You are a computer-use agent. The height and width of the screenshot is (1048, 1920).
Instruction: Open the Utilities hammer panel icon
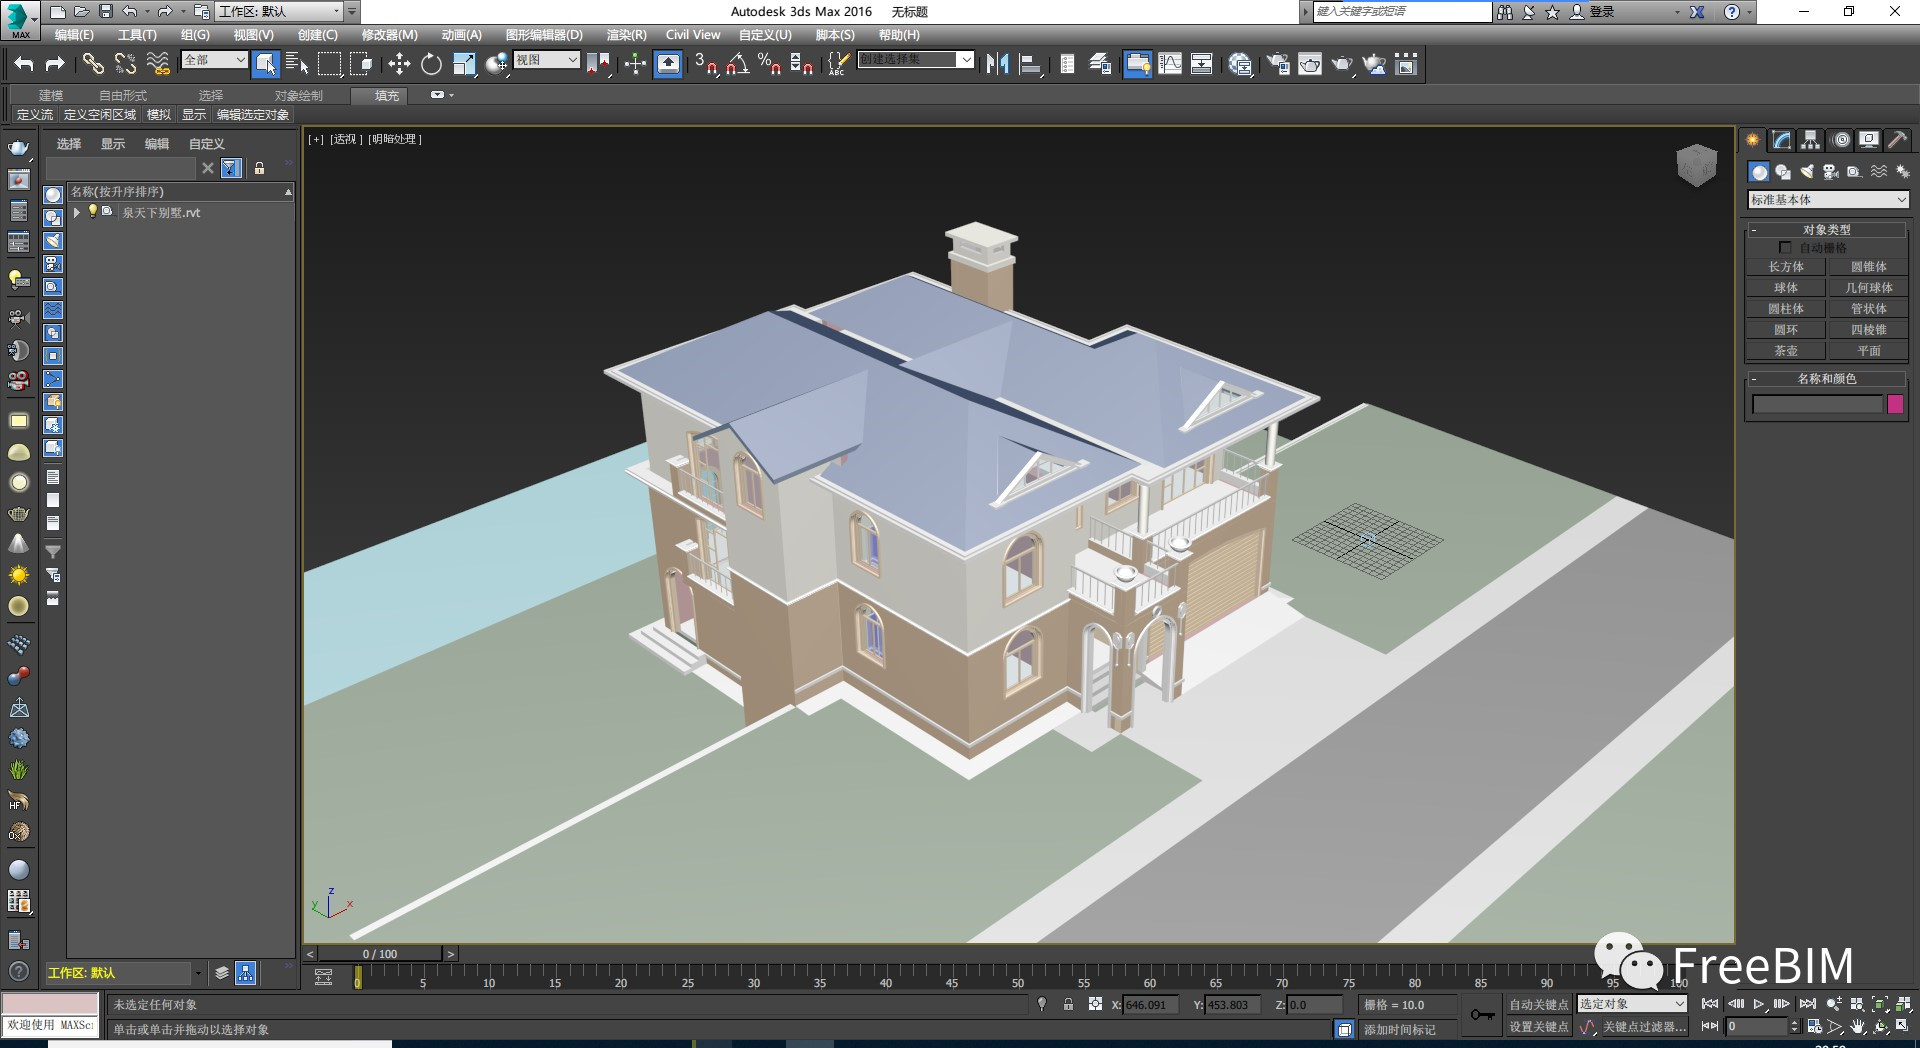coord(1897,141)
